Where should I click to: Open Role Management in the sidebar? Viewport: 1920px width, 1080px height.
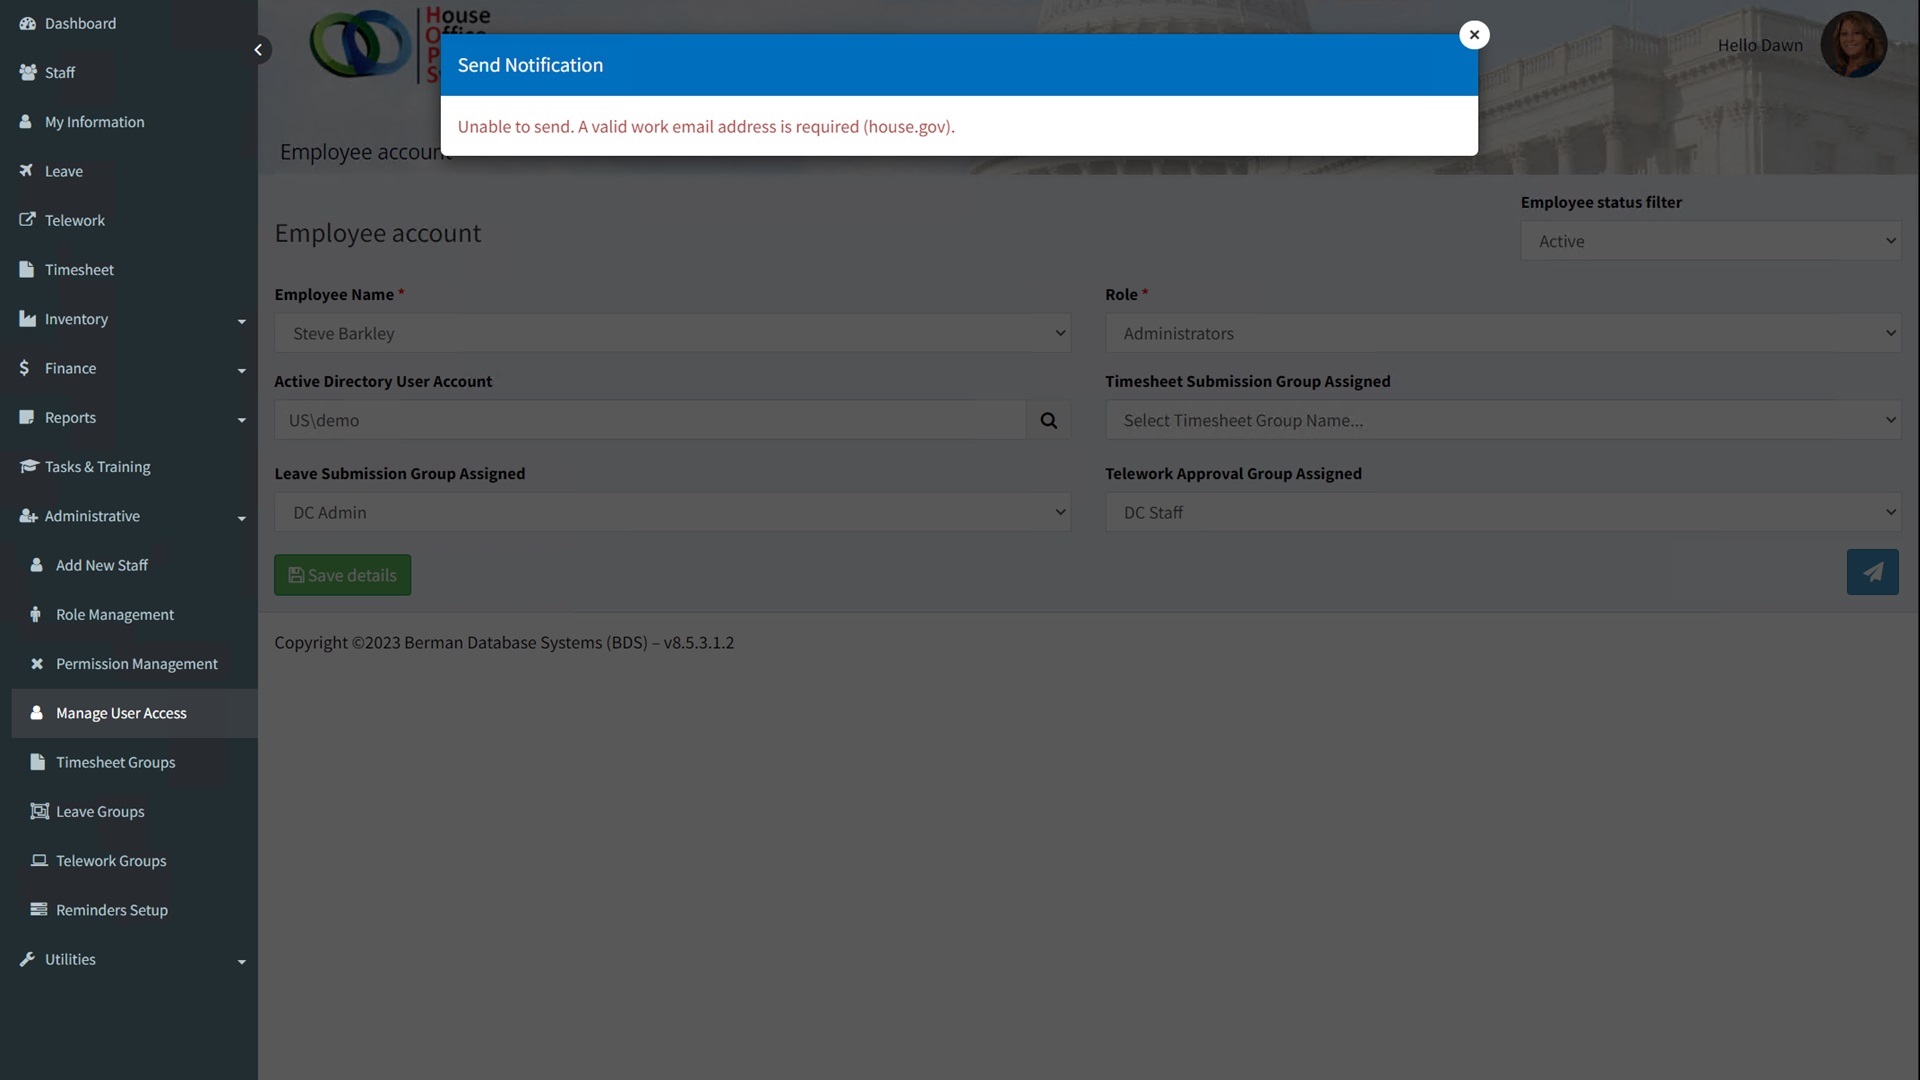[115, 615]
